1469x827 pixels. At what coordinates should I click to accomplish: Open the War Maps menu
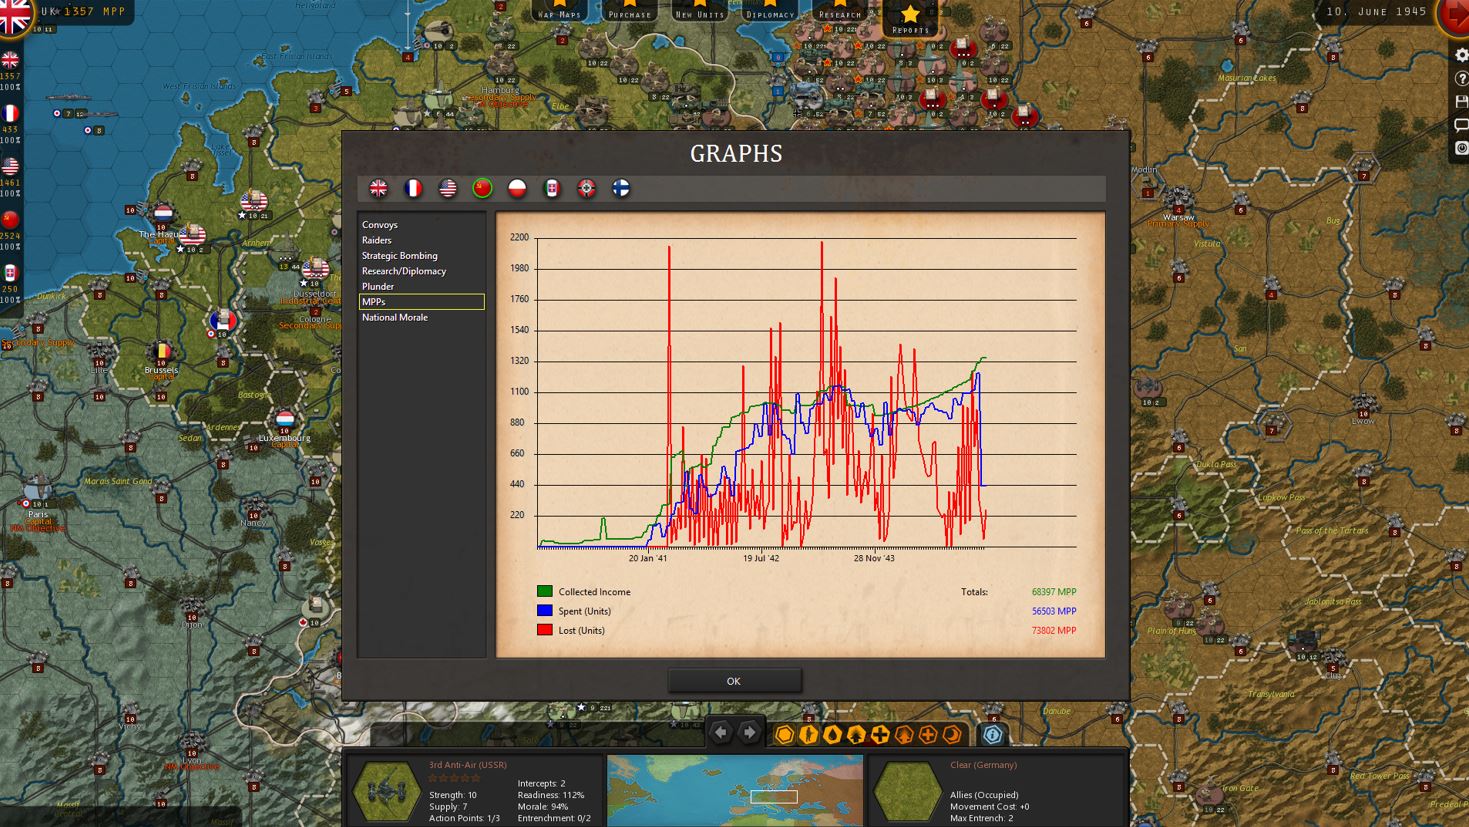(559, 11)
